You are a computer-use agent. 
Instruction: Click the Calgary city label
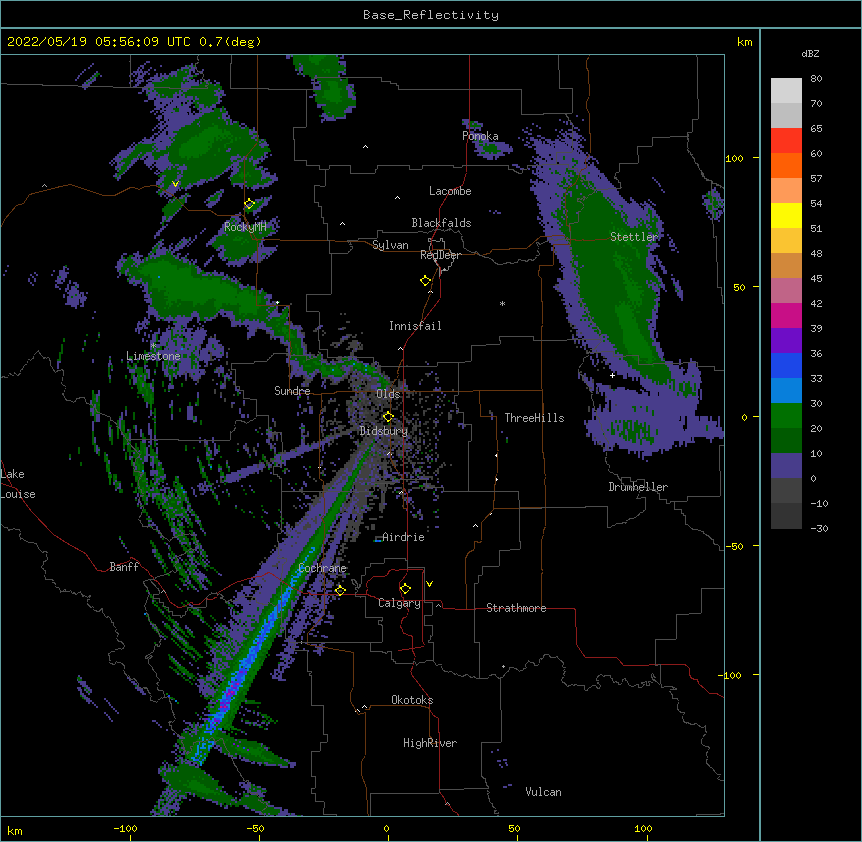coord(399,603)
